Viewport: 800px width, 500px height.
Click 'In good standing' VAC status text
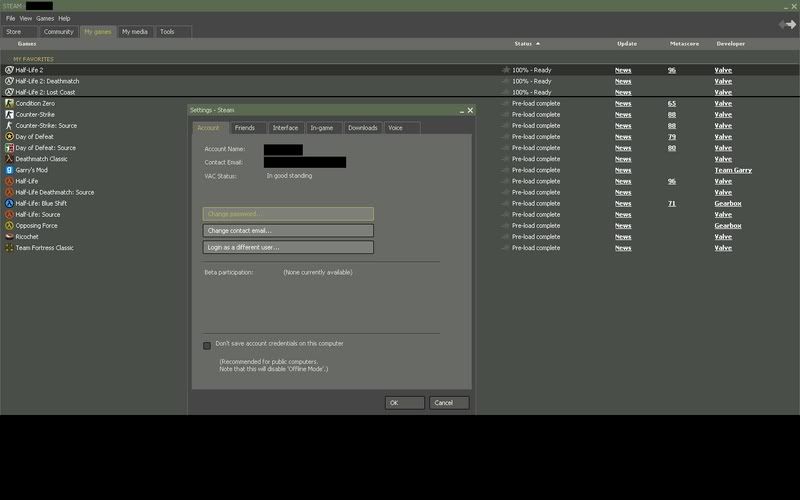[x=289, y=176]
